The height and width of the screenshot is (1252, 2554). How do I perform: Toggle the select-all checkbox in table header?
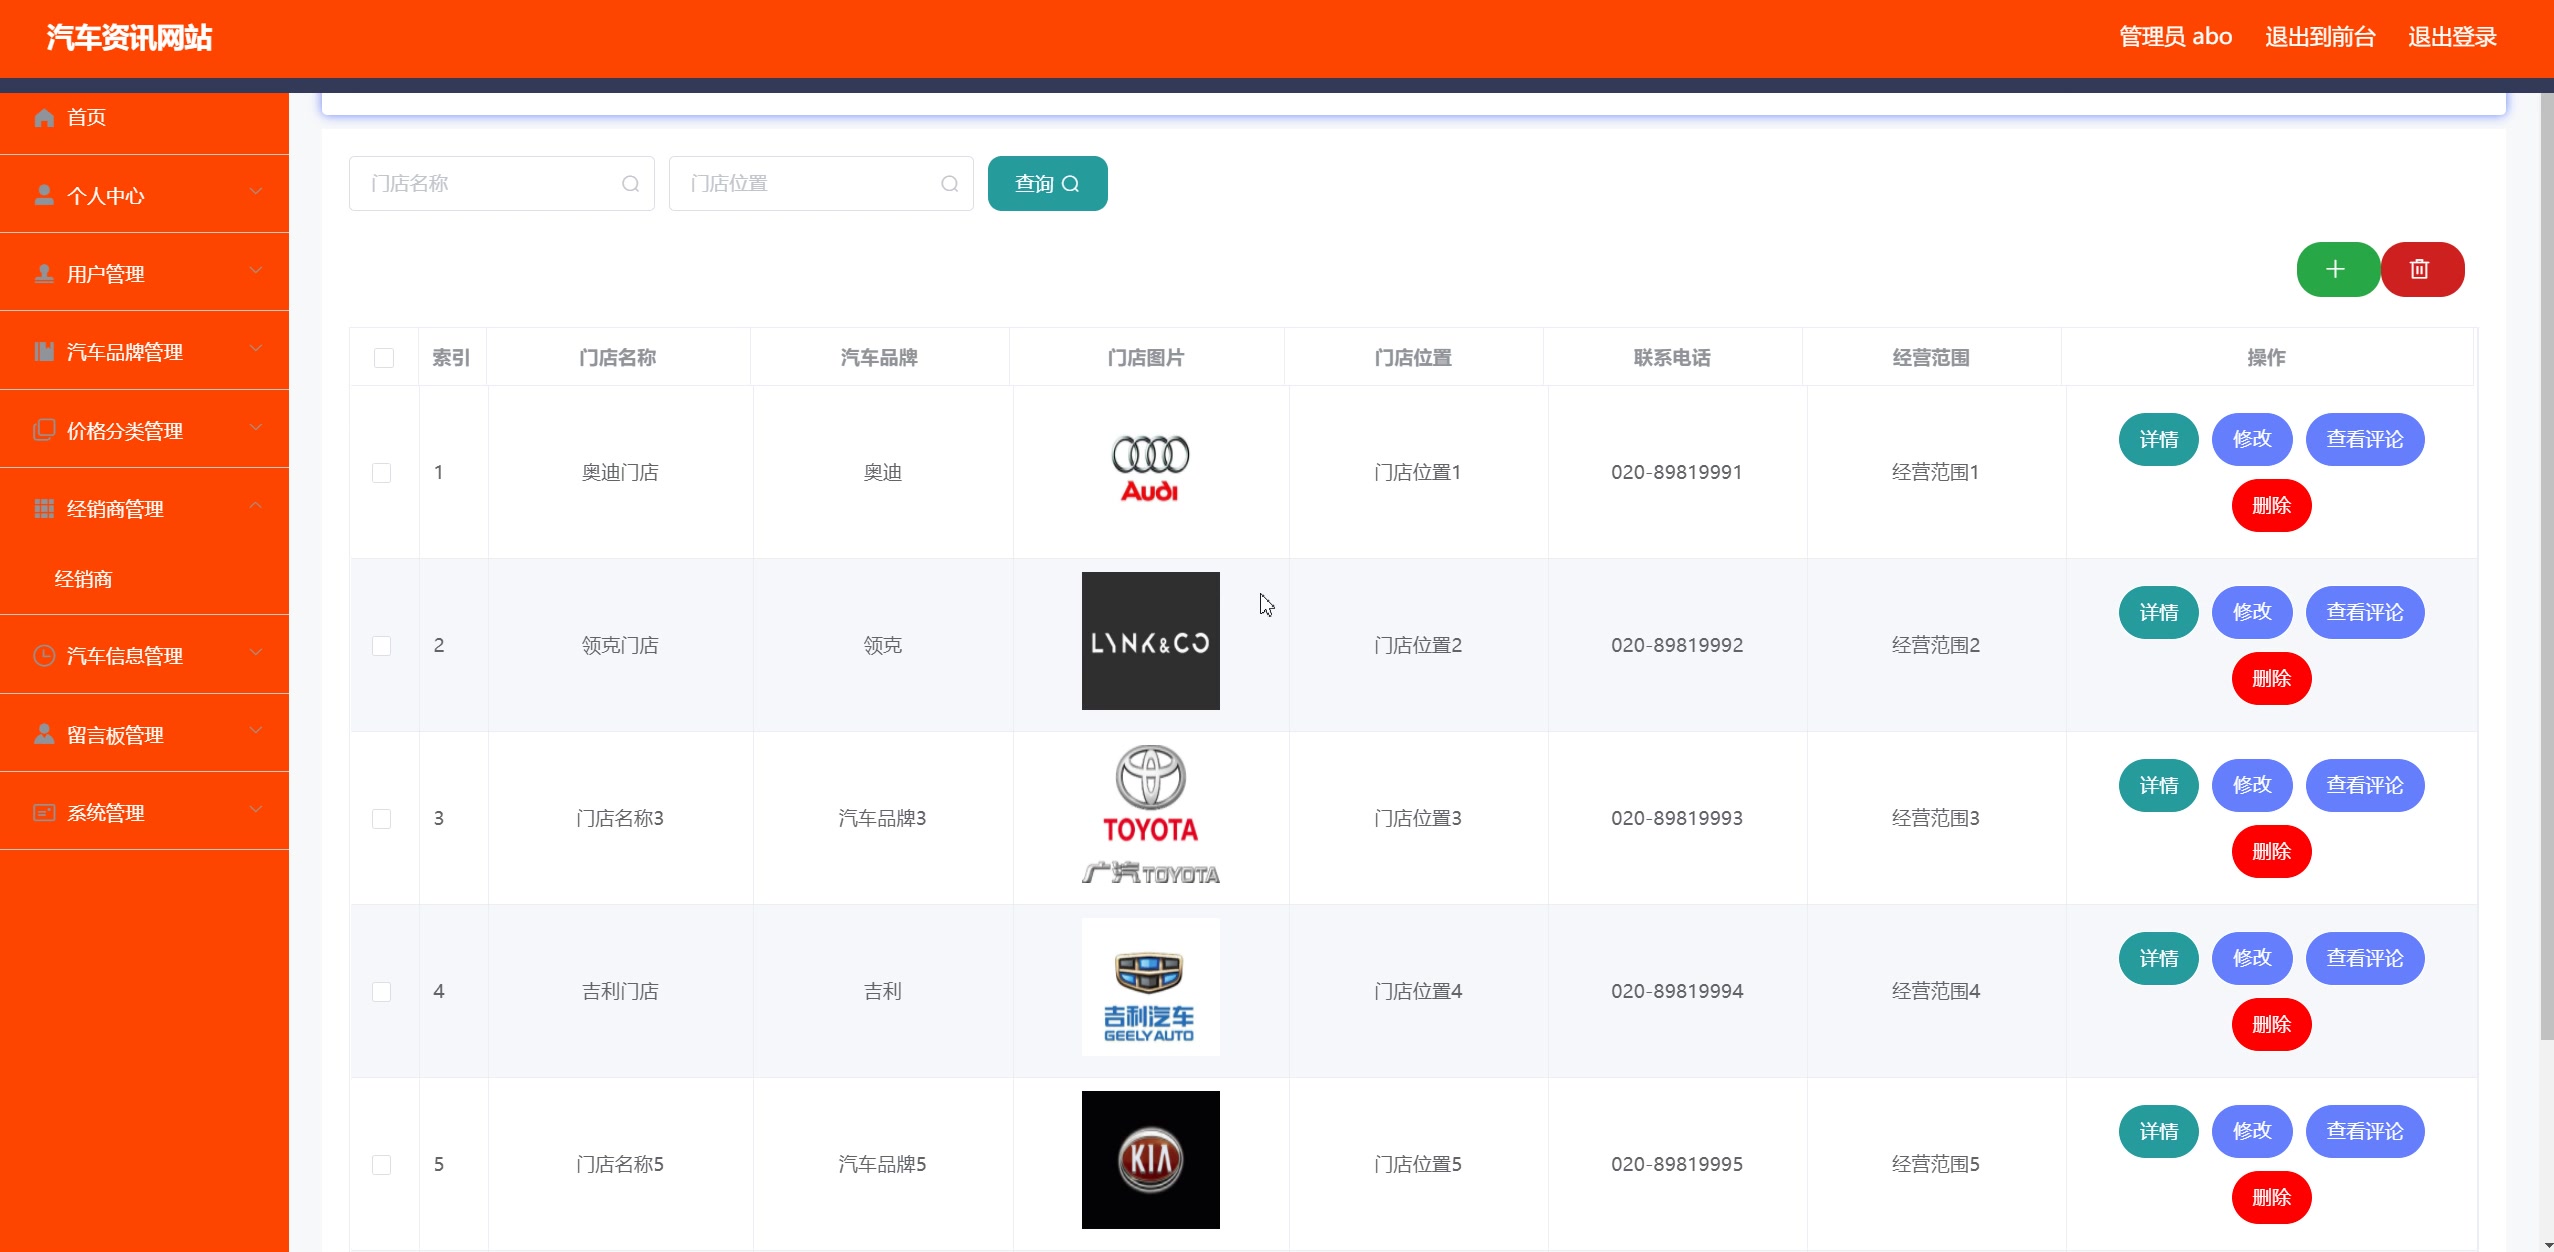[x=384, y=358]
